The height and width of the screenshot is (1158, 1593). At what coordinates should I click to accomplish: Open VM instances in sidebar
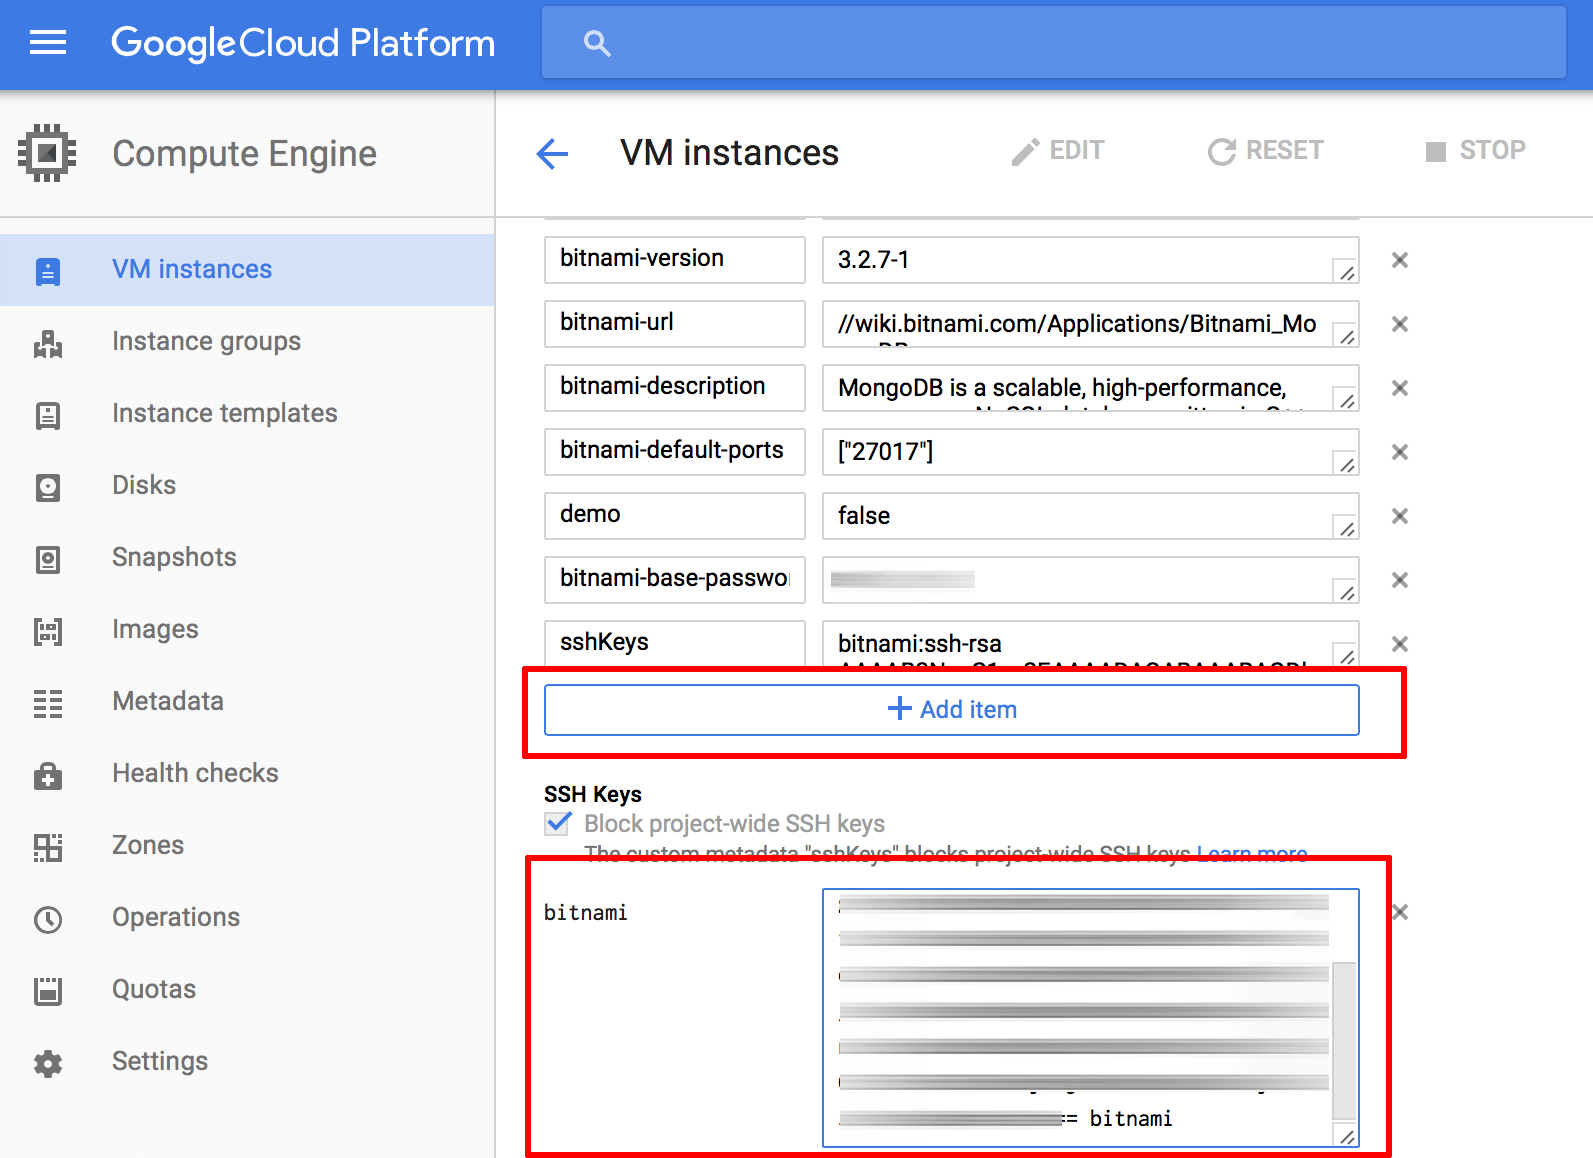(x=247, y=270)
